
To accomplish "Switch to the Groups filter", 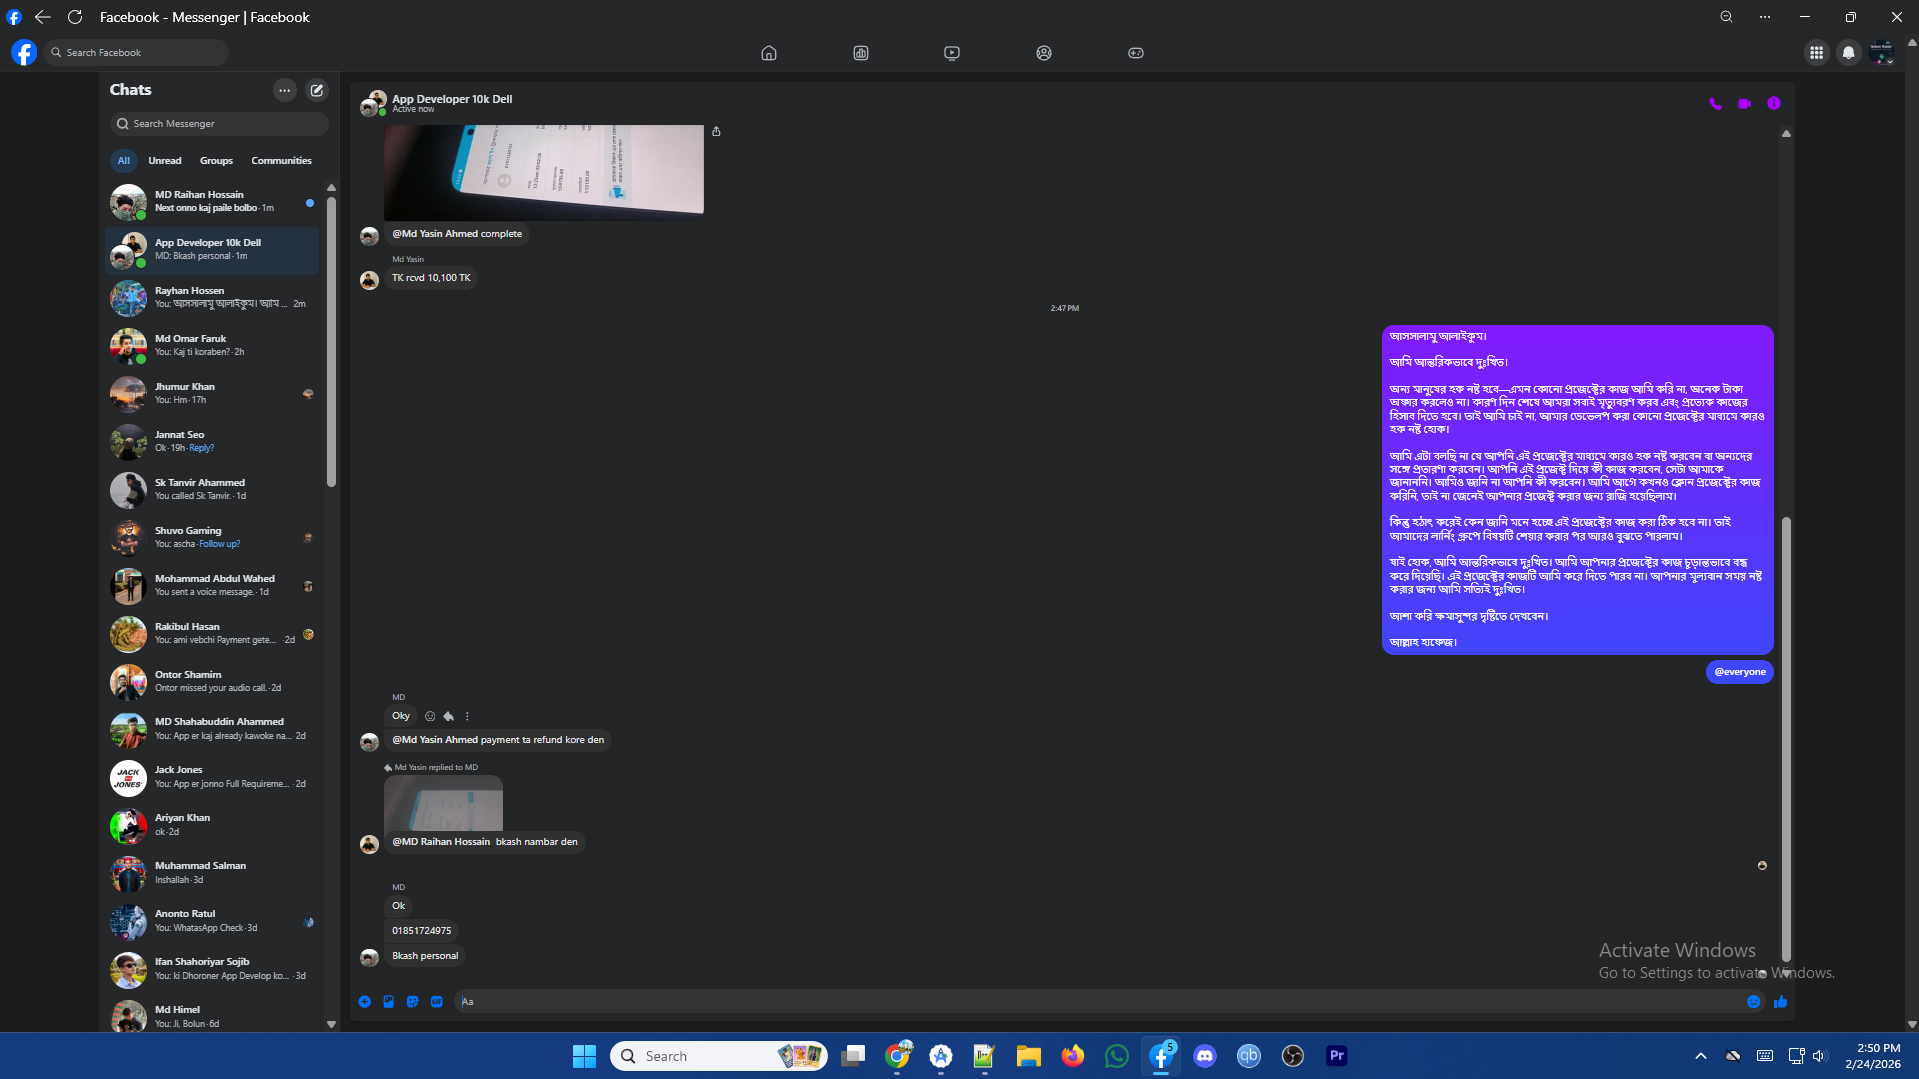I will tap(216, 161).
